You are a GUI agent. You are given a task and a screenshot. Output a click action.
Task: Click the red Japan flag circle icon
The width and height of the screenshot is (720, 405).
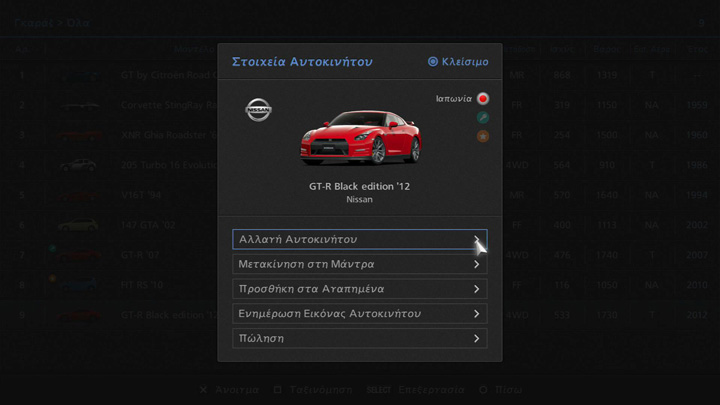coord(483,99)
